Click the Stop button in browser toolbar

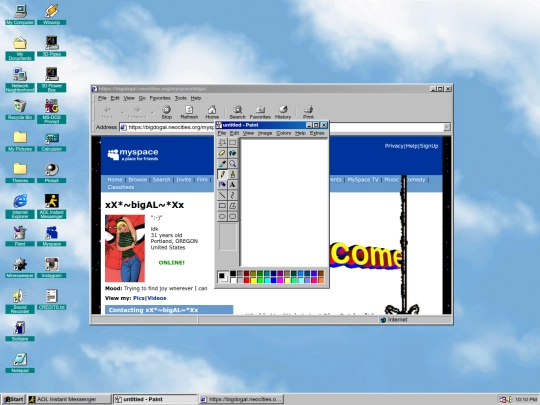coord(167,112)
